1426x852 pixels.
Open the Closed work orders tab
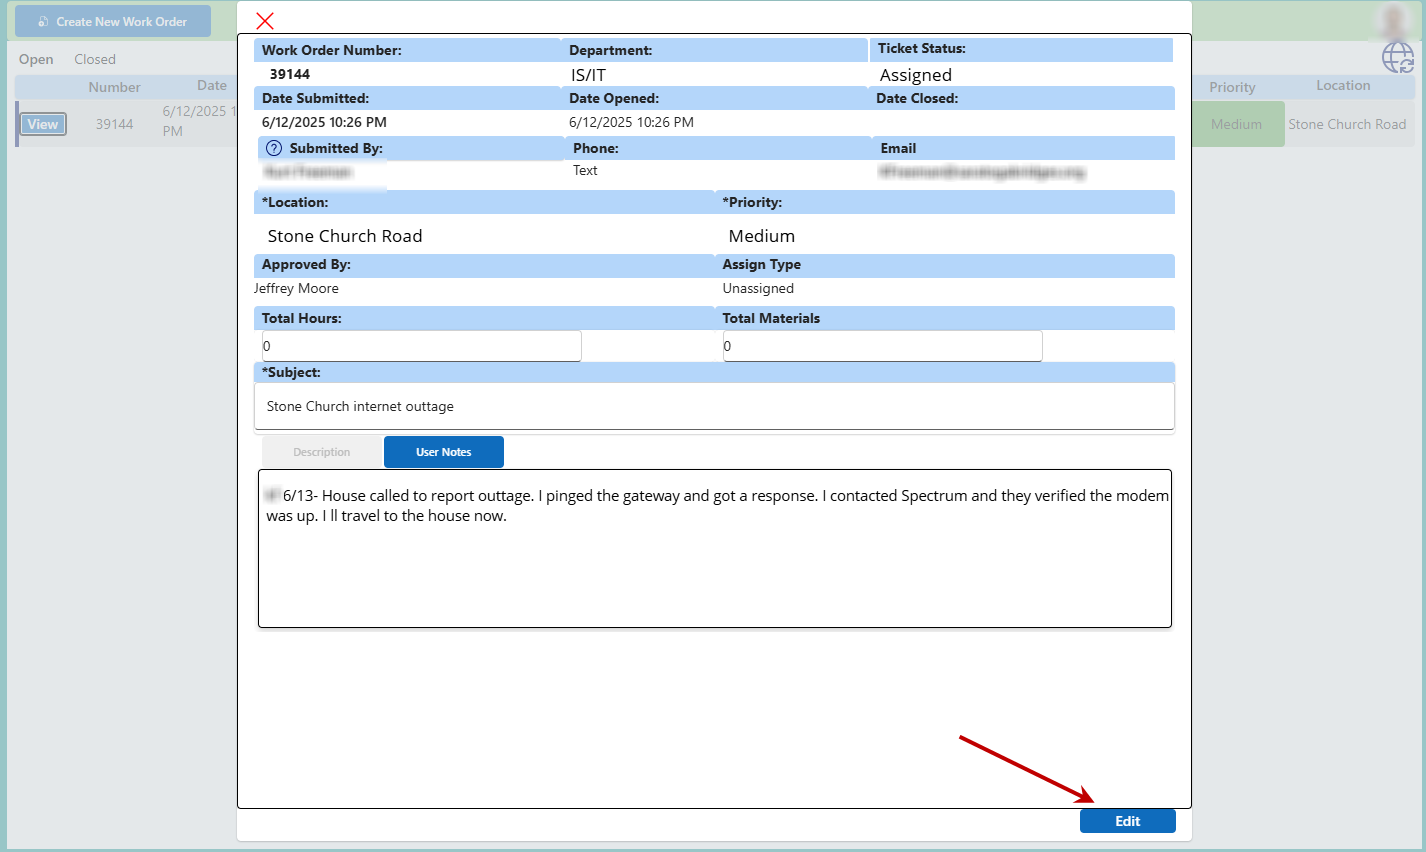(95, 60)
